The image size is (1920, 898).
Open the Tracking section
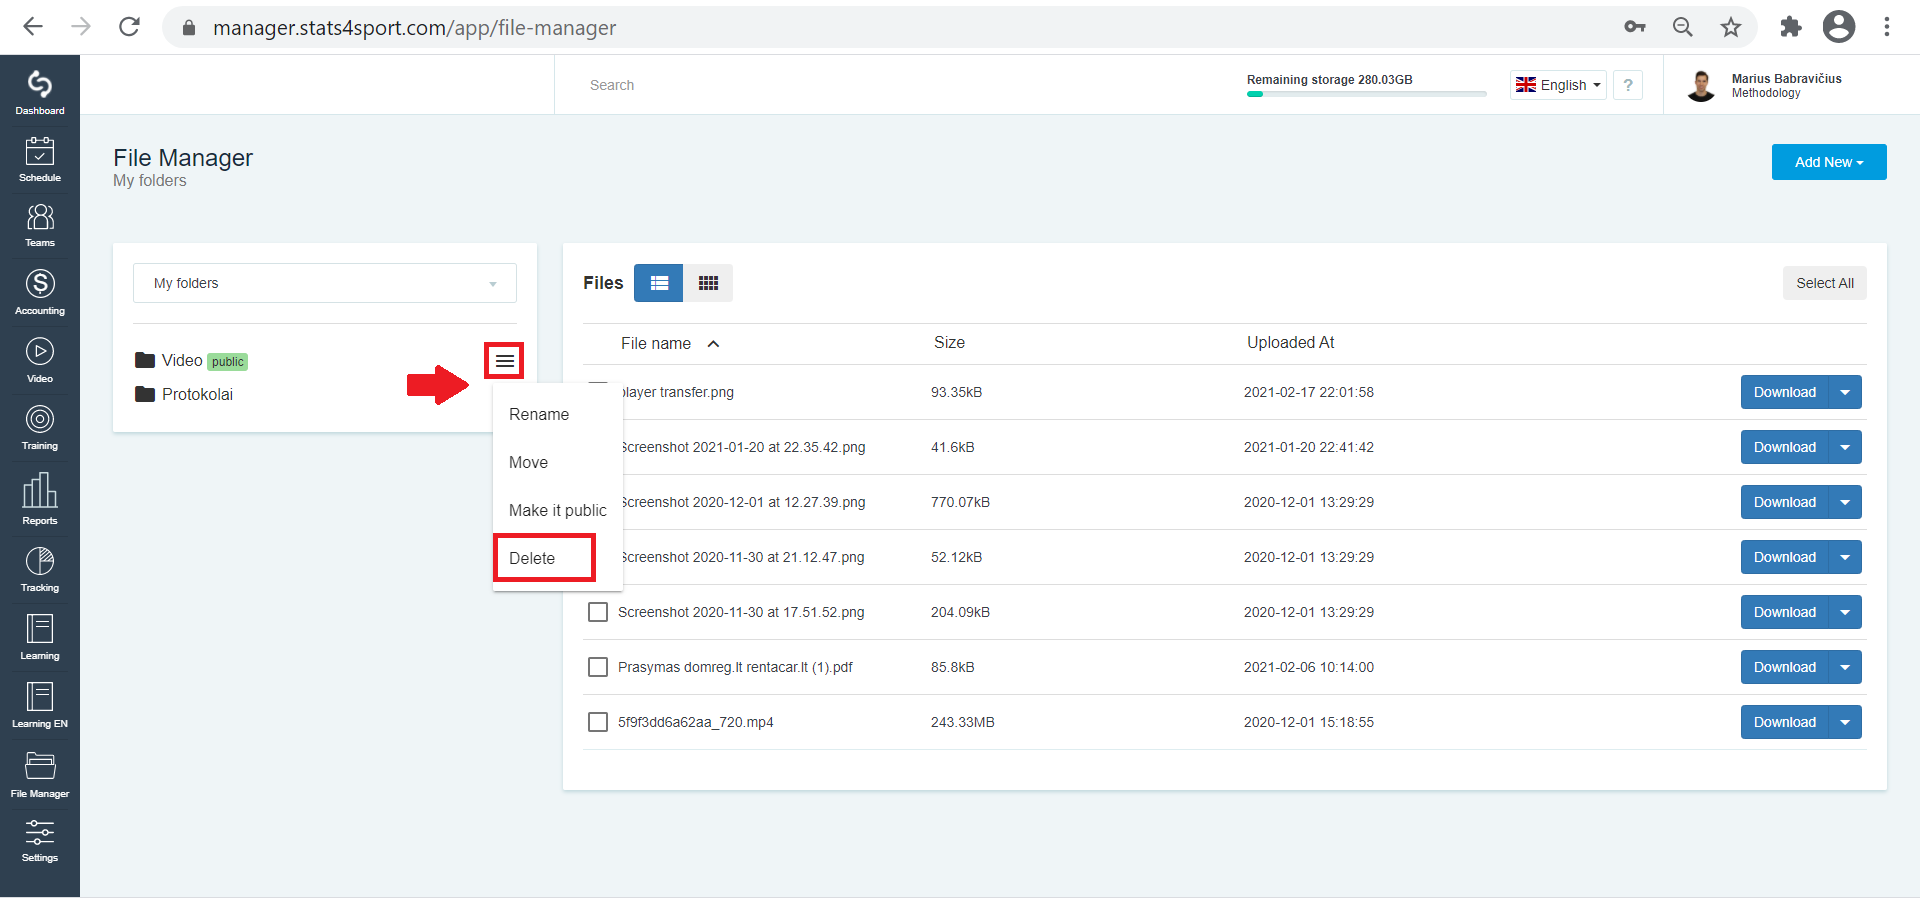tap(40, 569)
